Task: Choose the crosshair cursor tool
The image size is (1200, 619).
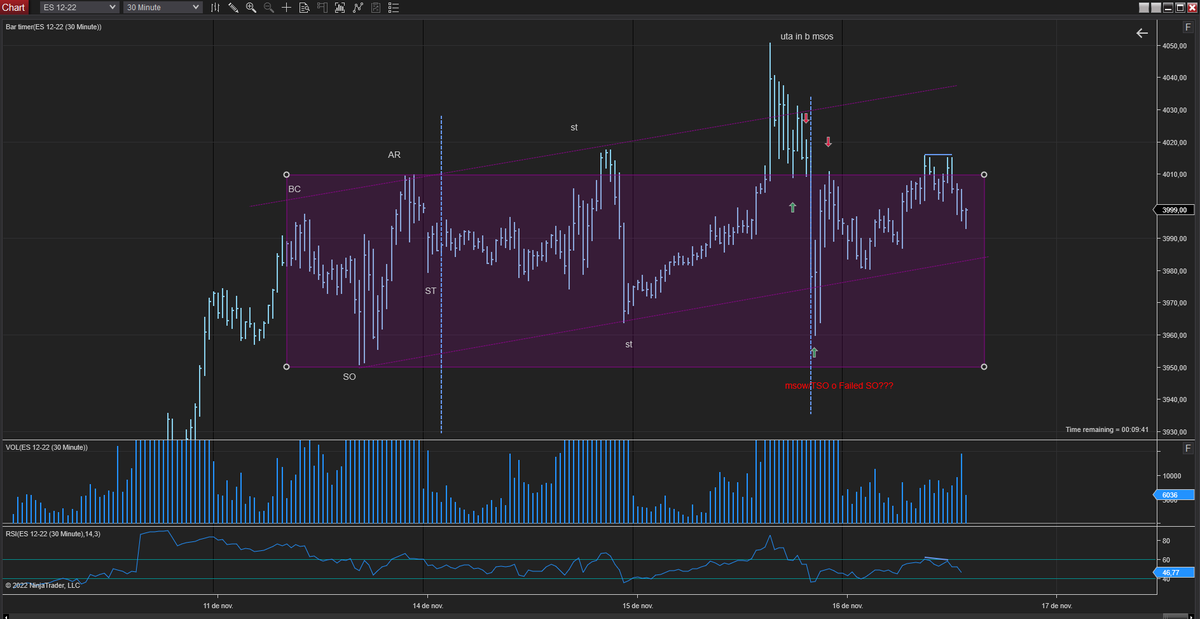Action: click(x=286, y=7)
